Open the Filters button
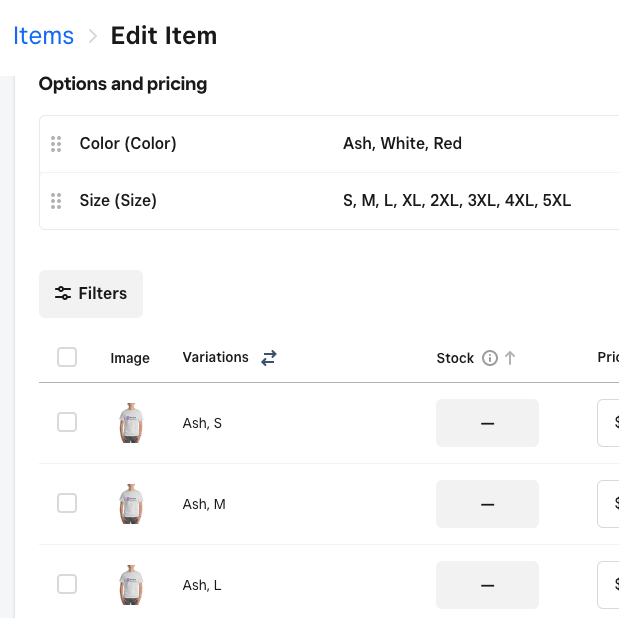Viewport: 619px width, 618px height. [91, 294]
